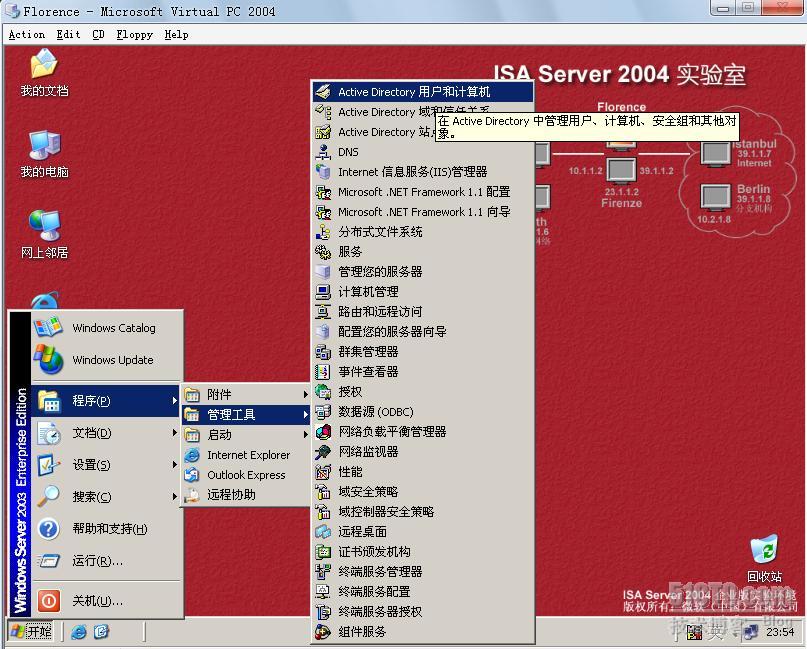This screenshot has height=649, width=807.
Task: Click the Licensing (授权) icon
Action: pos(323,392)
